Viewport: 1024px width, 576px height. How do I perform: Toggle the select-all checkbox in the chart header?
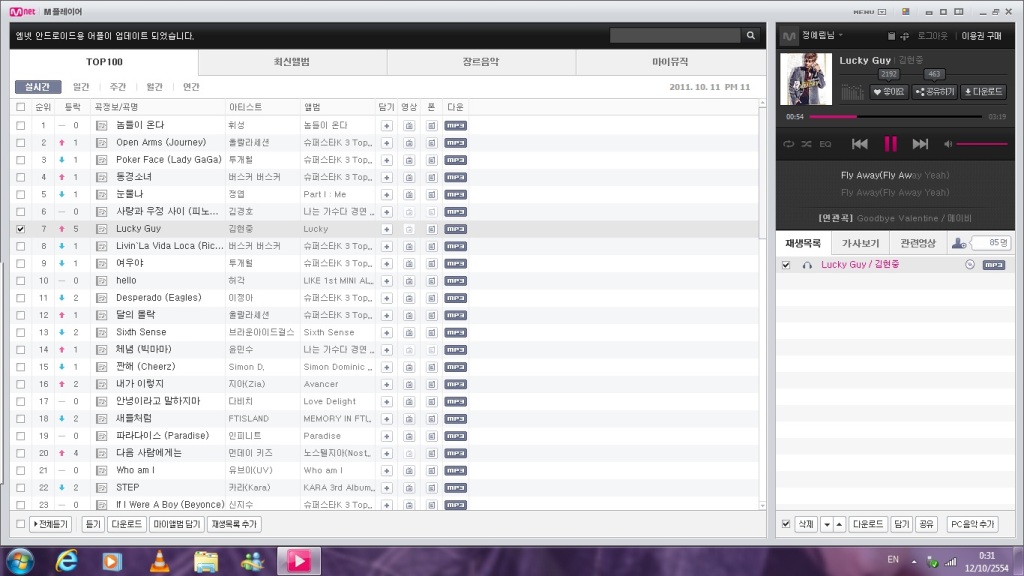[21, 107]
